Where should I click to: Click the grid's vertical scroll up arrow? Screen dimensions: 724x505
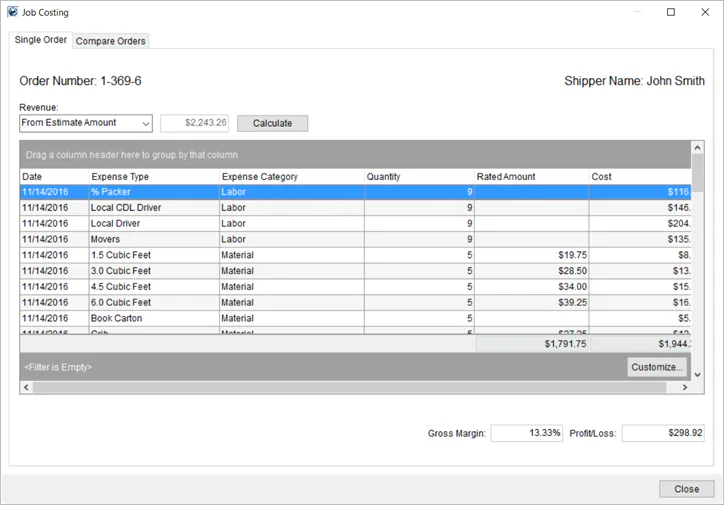click(x=698, y=148)
